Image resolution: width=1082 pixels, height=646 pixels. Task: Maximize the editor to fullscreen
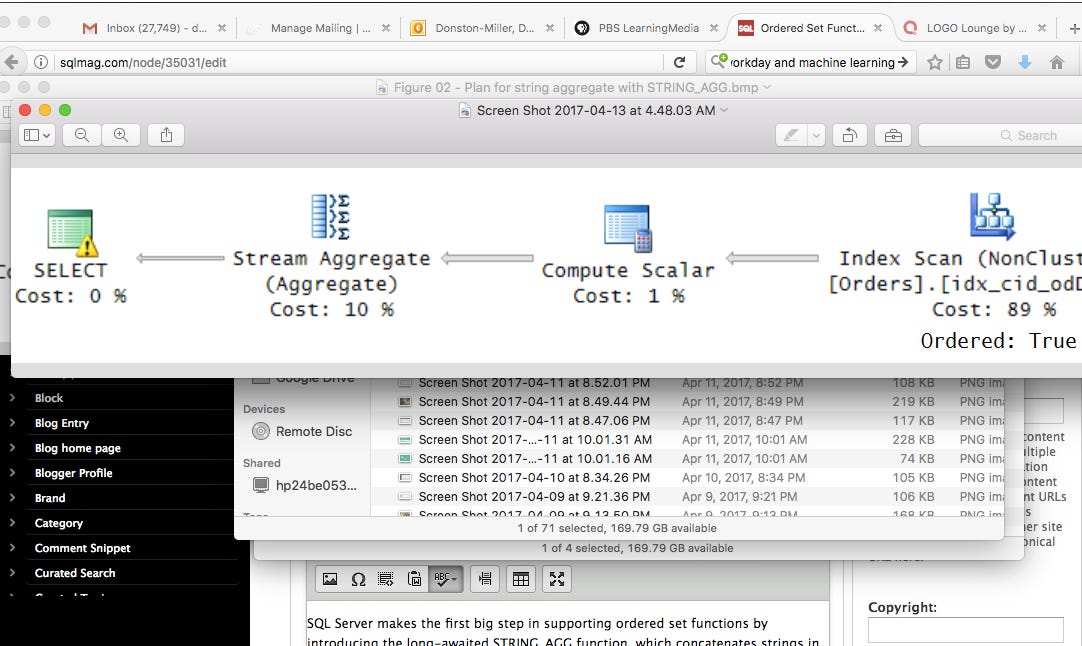(x=557, y=579)
